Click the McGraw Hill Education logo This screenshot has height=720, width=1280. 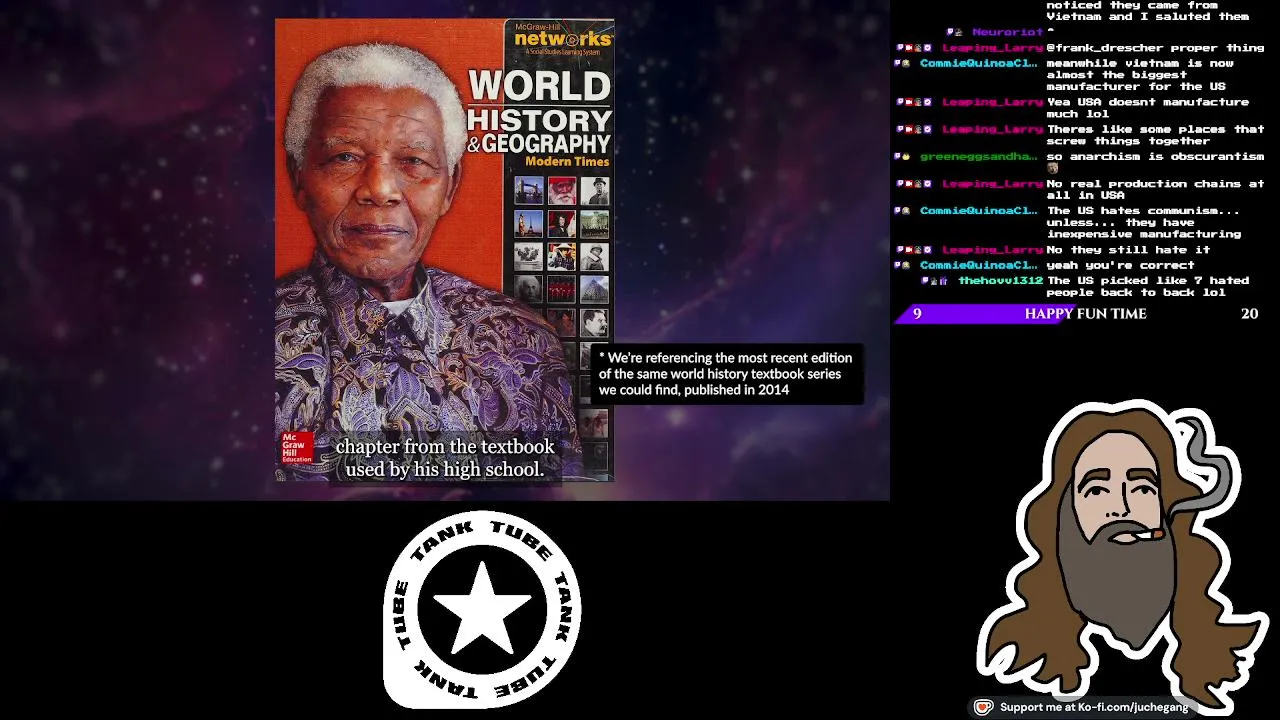tap(296, 448)
